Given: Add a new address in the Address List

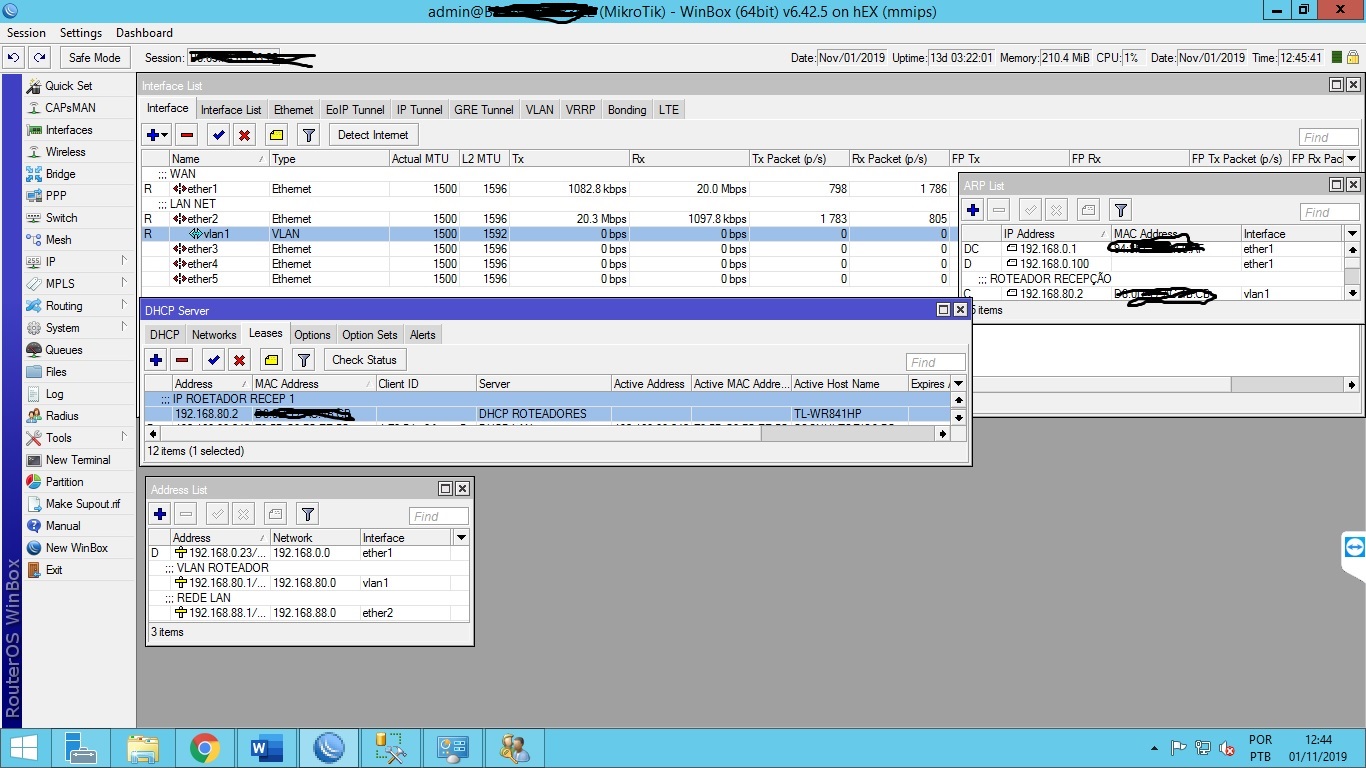Looking at the screenshot, I should tap(159, 514).
